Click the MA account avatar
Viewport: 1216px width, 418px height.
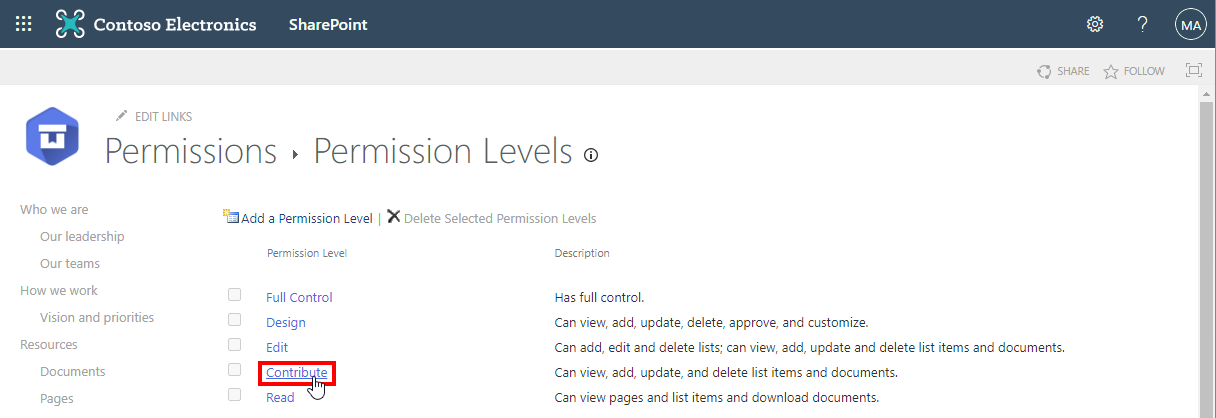click(1190, 25)
